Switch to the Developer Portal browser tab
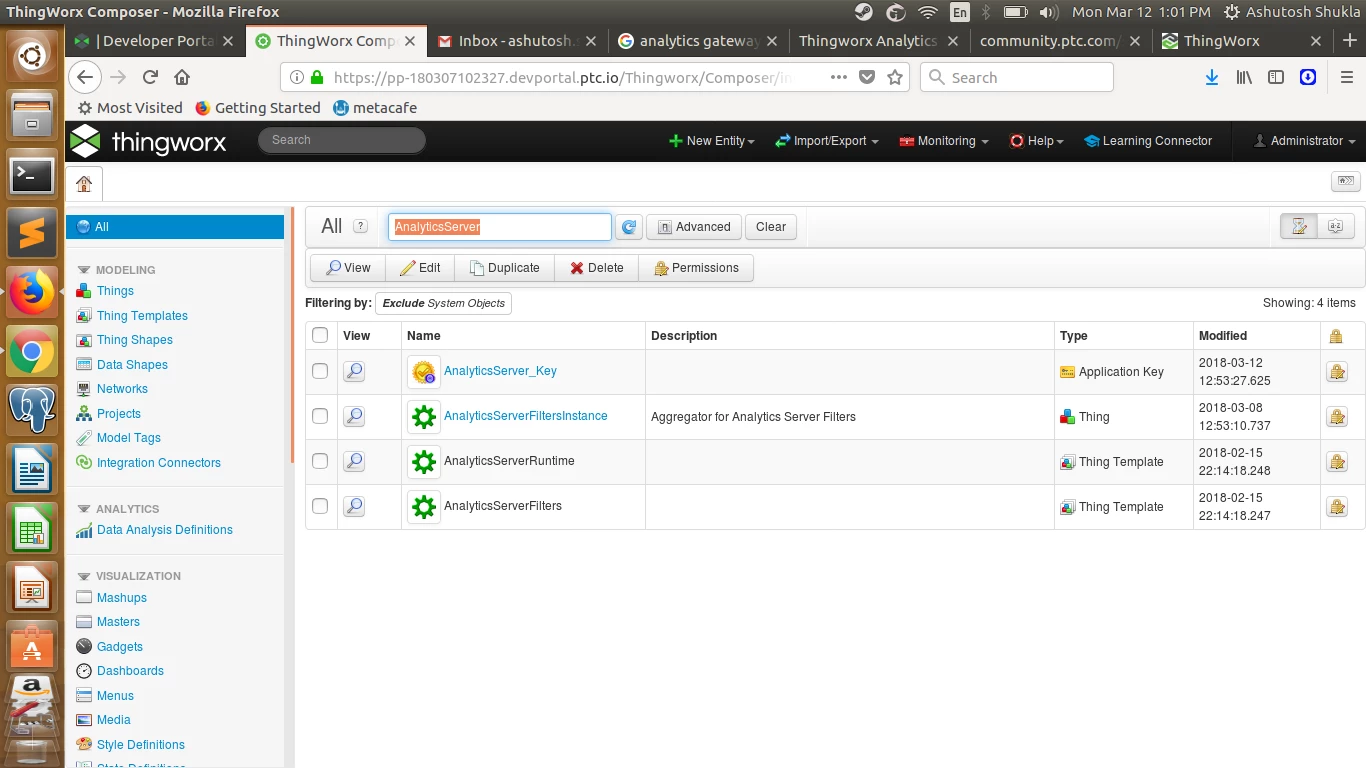Image resolution: width=1366 pixels, height=768 pixels. pos(155,41)
